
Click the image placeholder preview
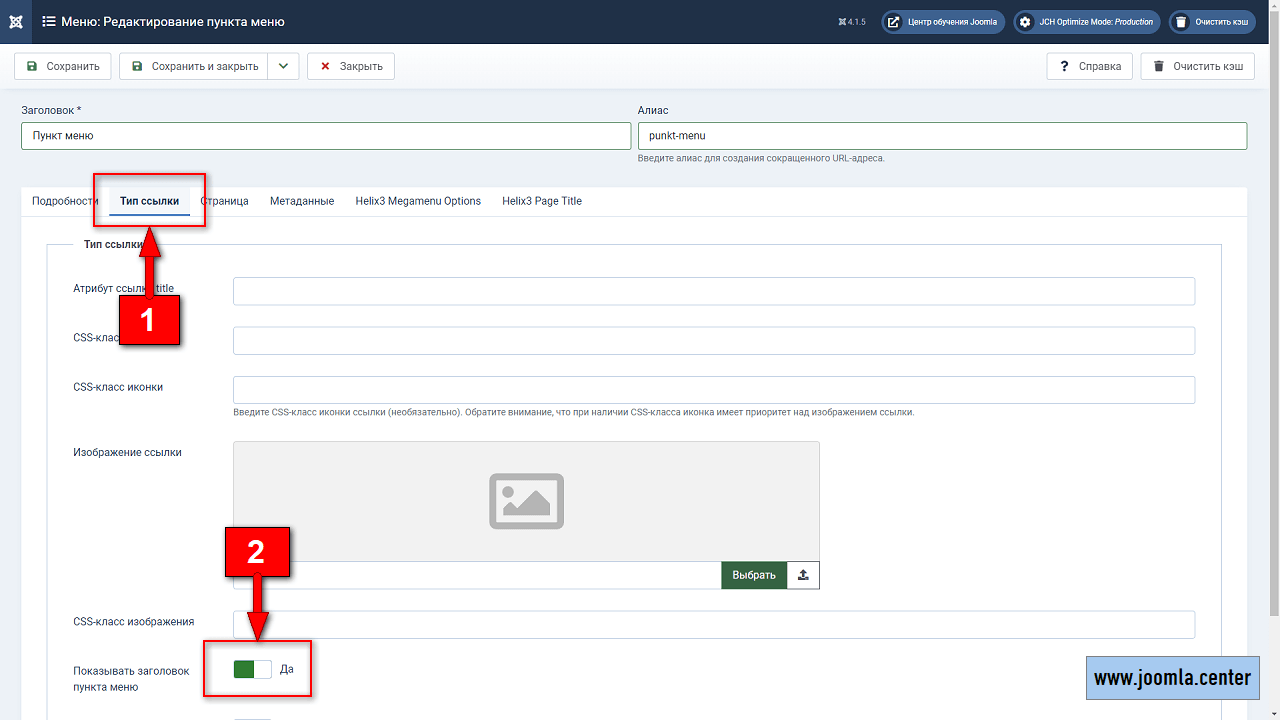point(526,501)
